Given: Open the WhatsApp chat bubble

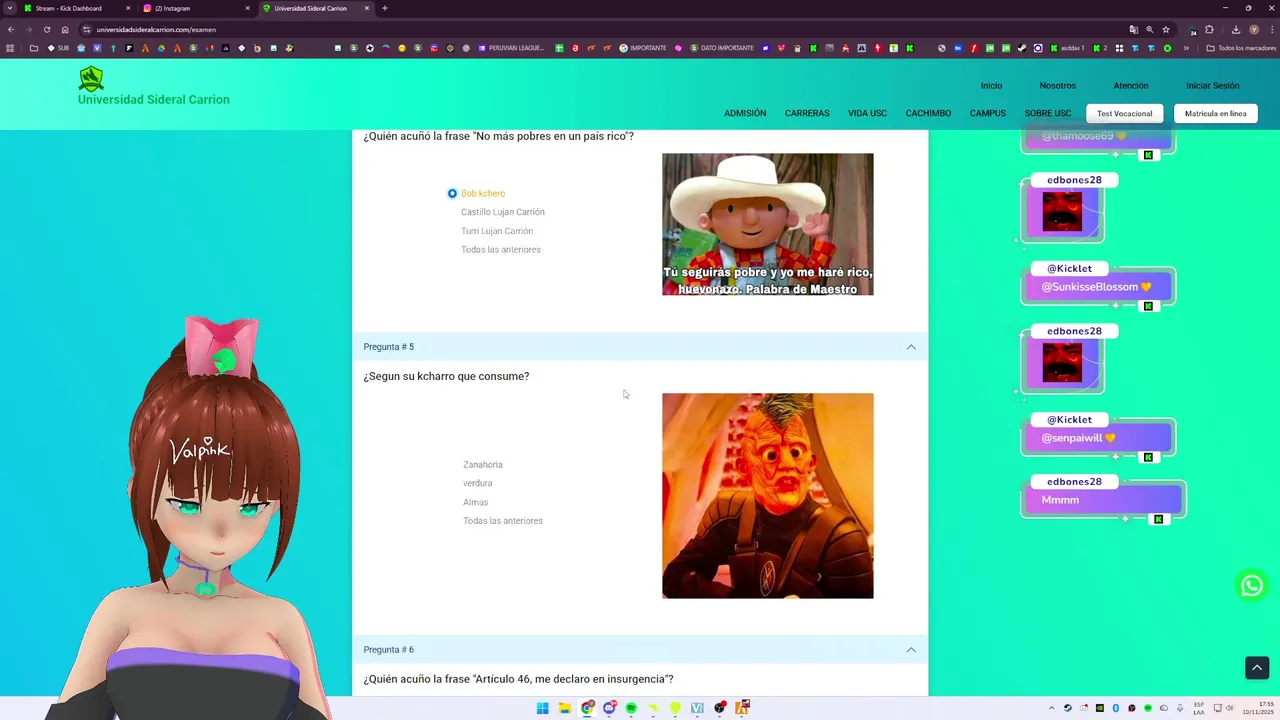Looking at the screenshot, I should 1252,587.
